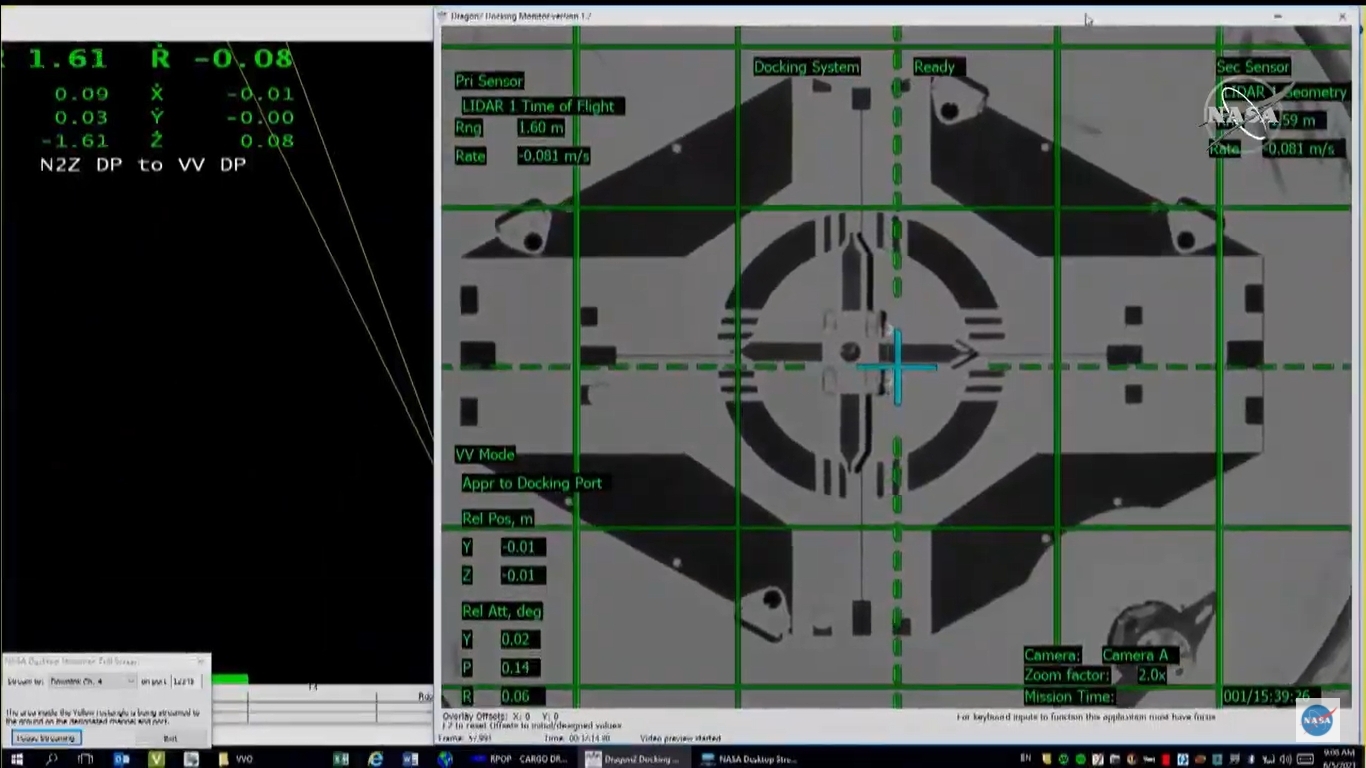
Task: Click the 'Docking System' label
Action: pyautogui.click(x=806, y=67)
